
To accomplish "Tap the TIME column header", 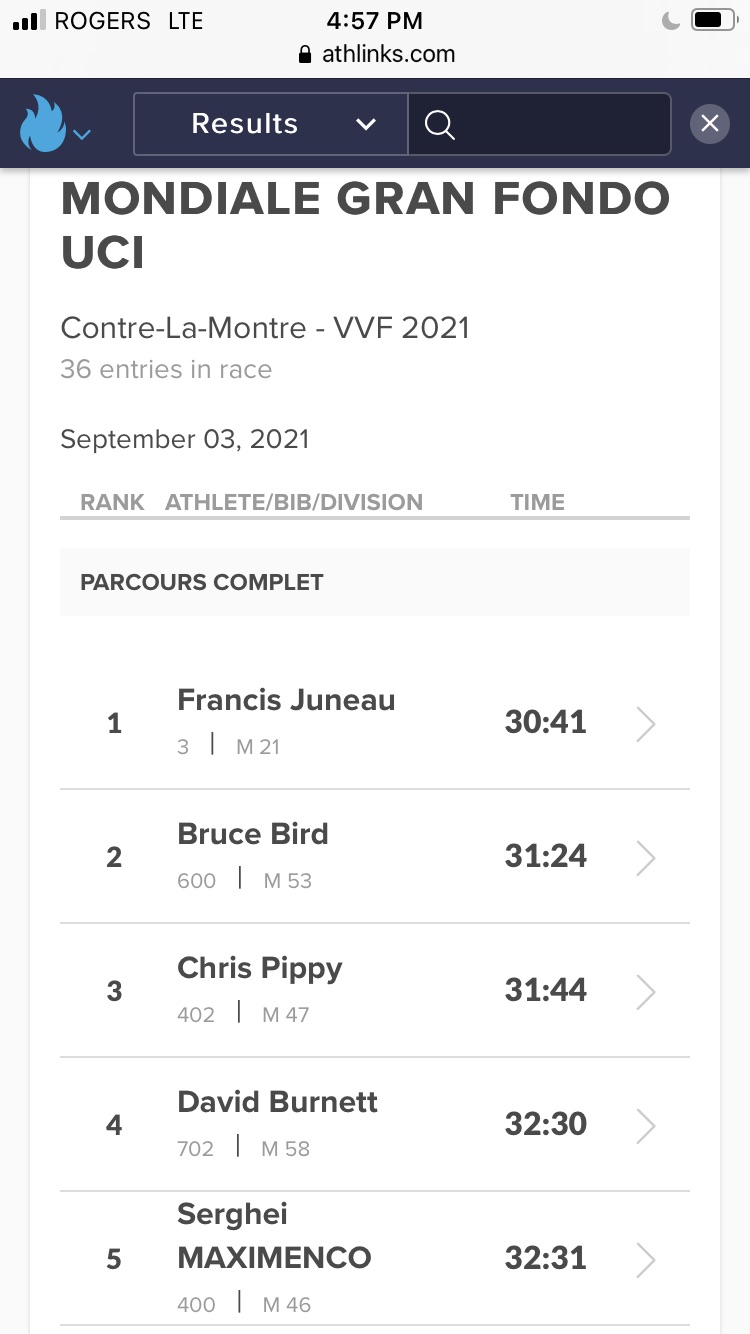I will point(538,502).
